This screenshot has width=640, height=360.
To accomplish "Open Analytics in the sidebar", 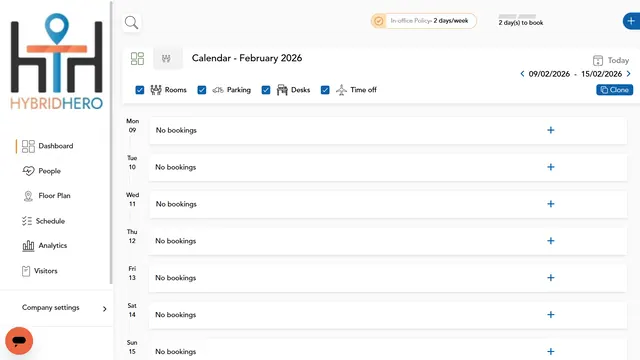I will (44, 246).
